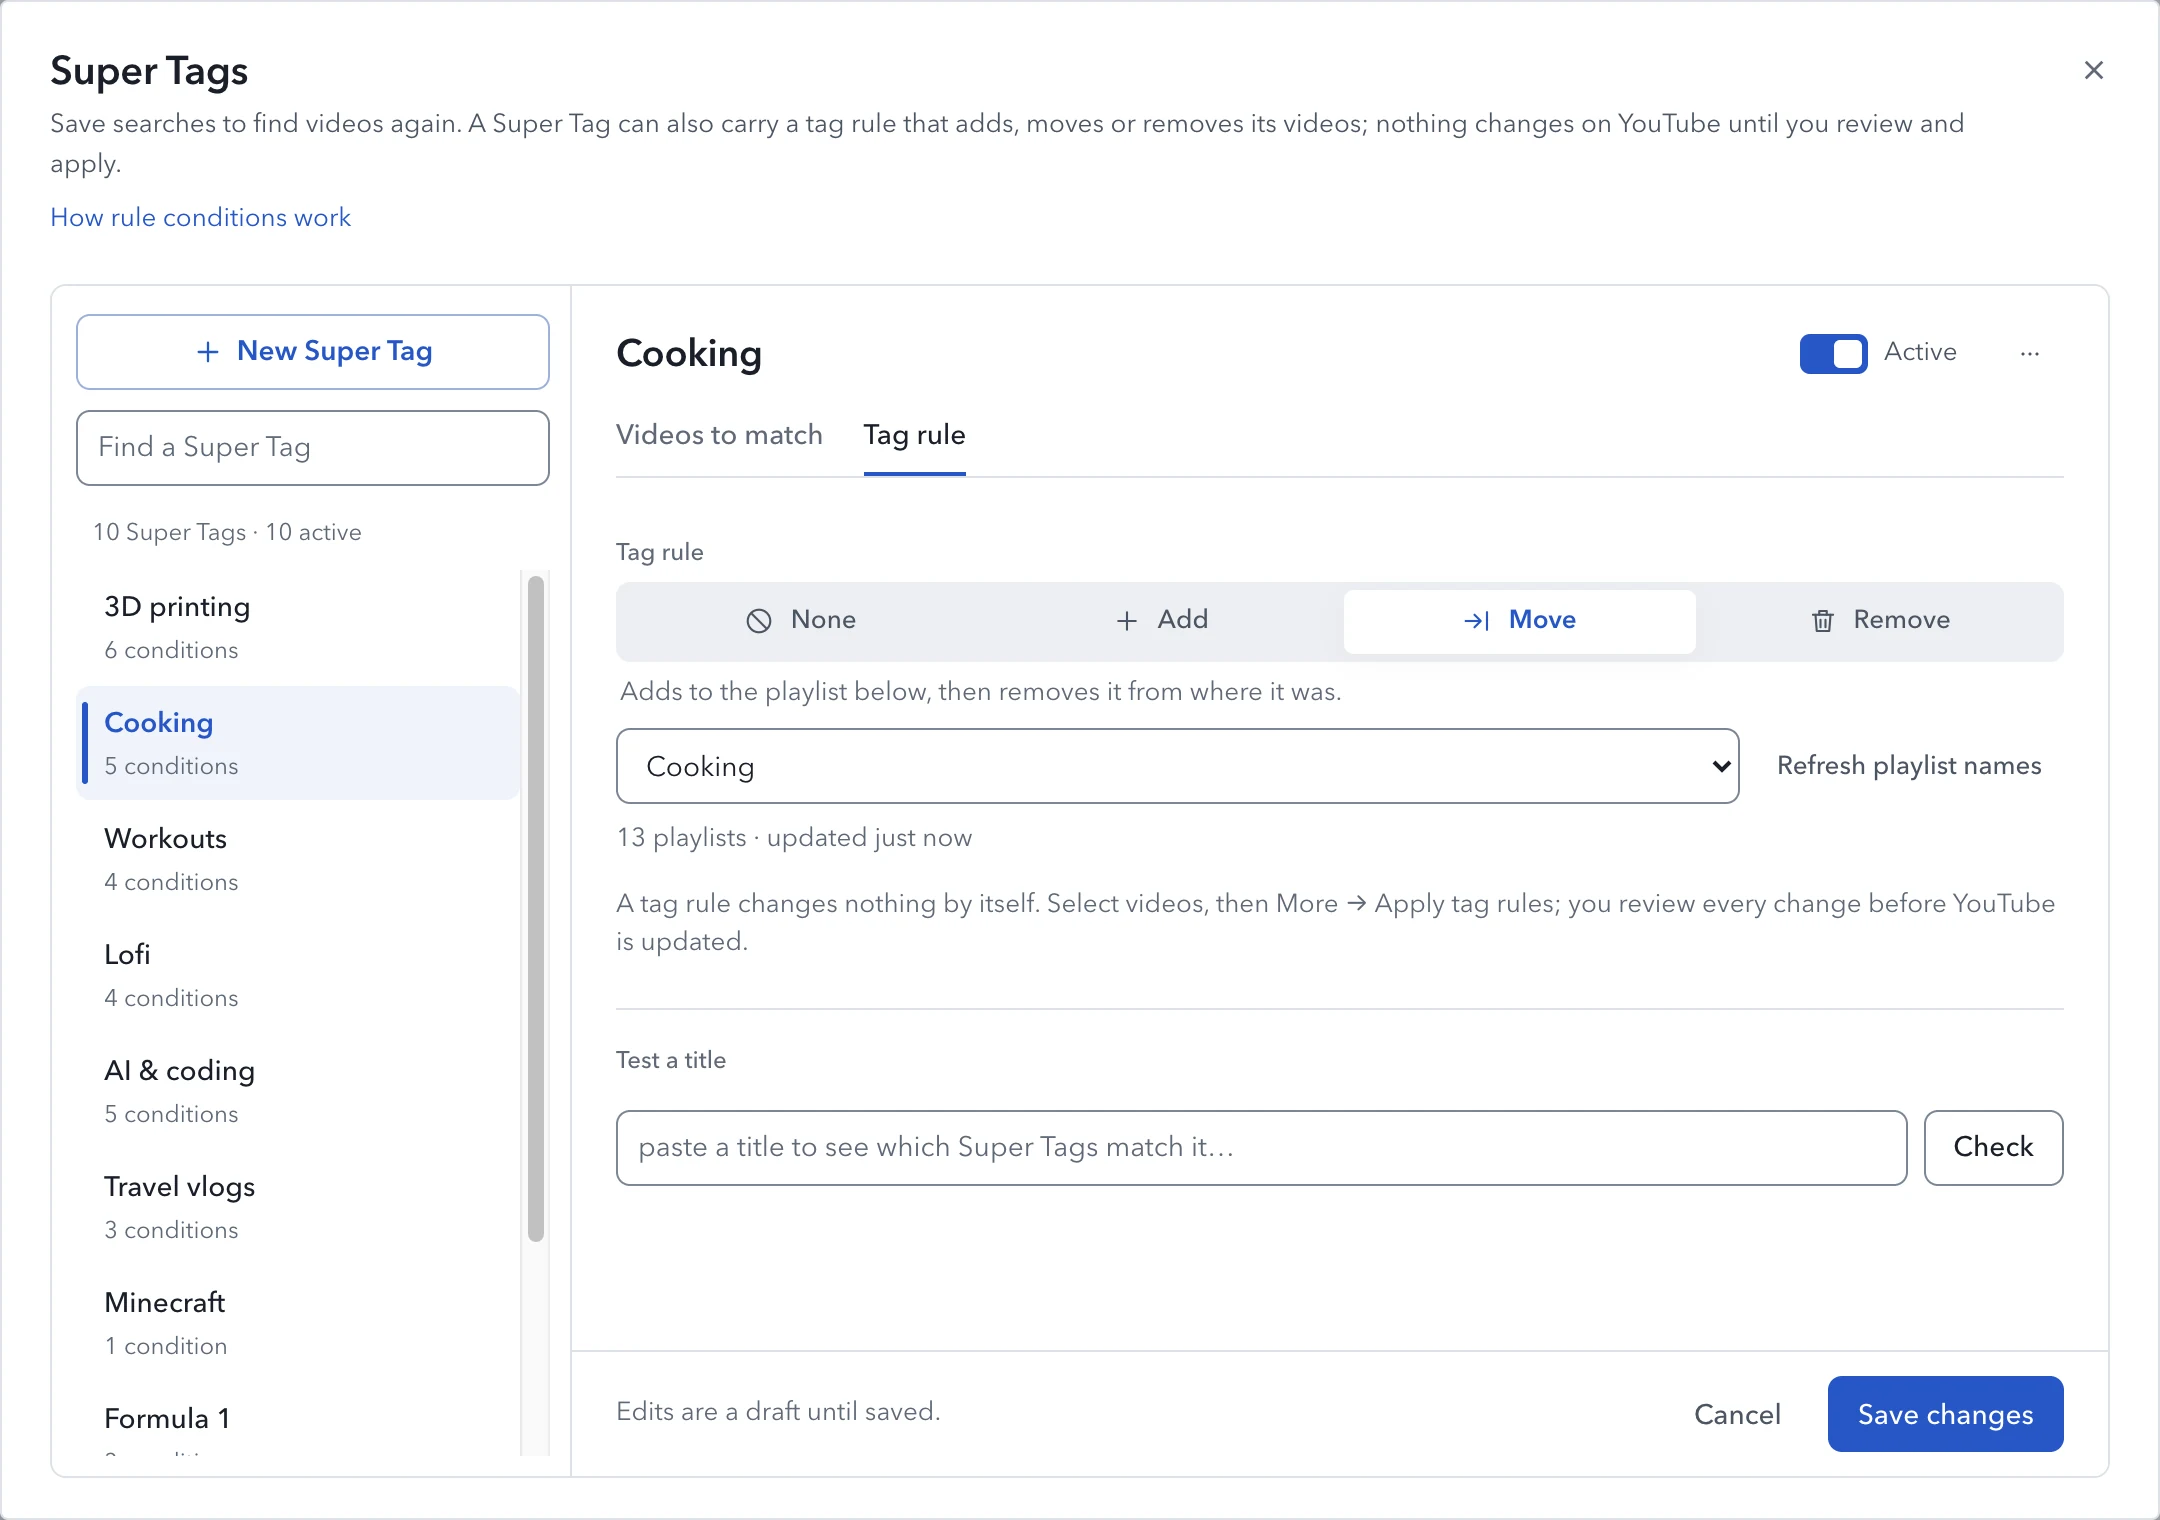
Task: Open the How rule conditions work link
Action: pyautogui.click(x=200, y=217)
